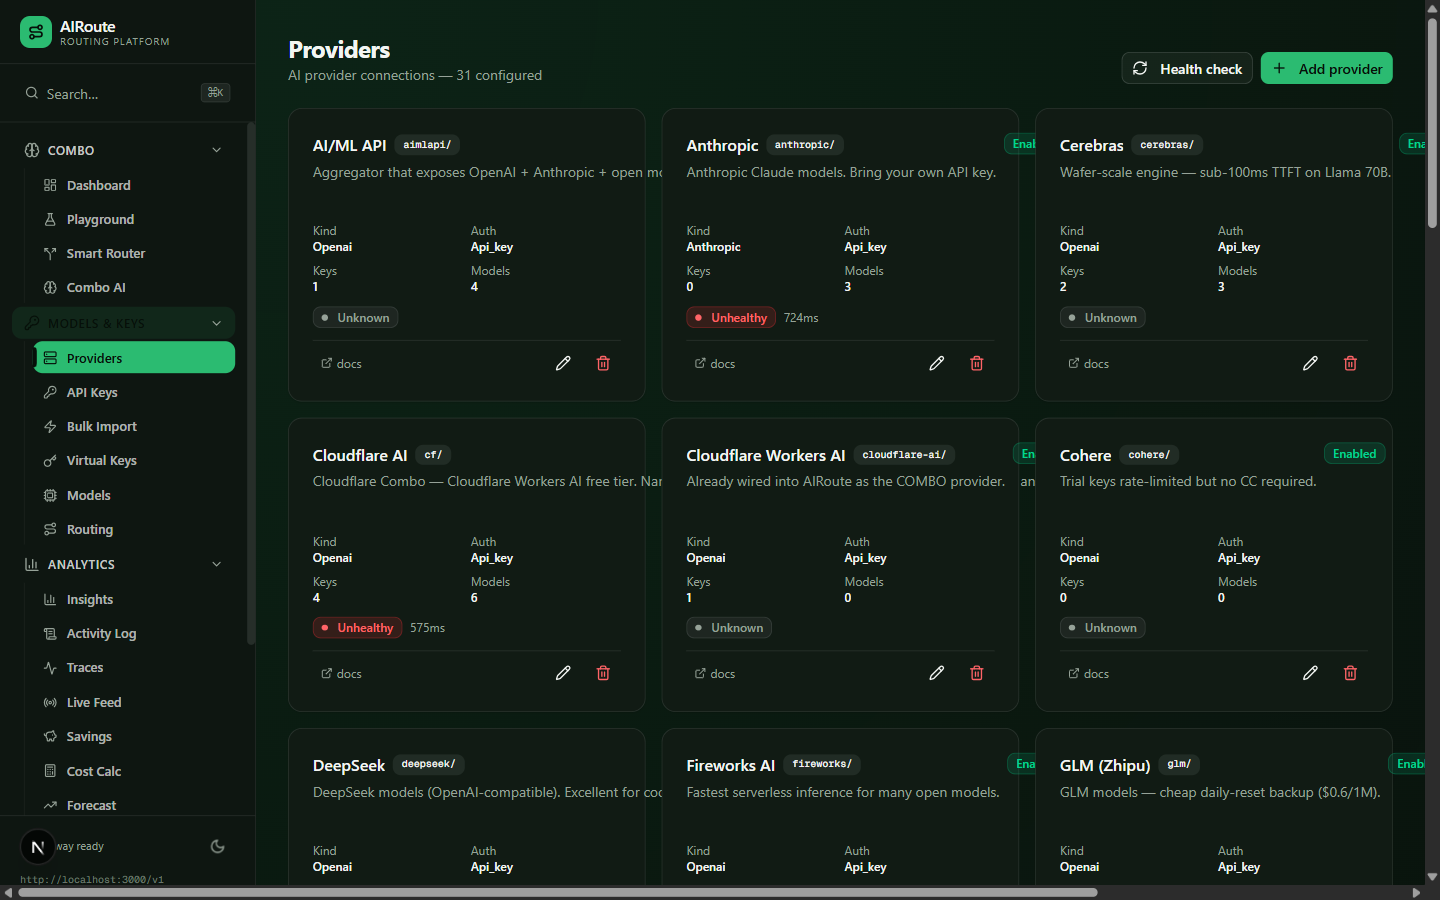Click the AIRoute logo icon

pyautogui.click(x=36, y=33)
